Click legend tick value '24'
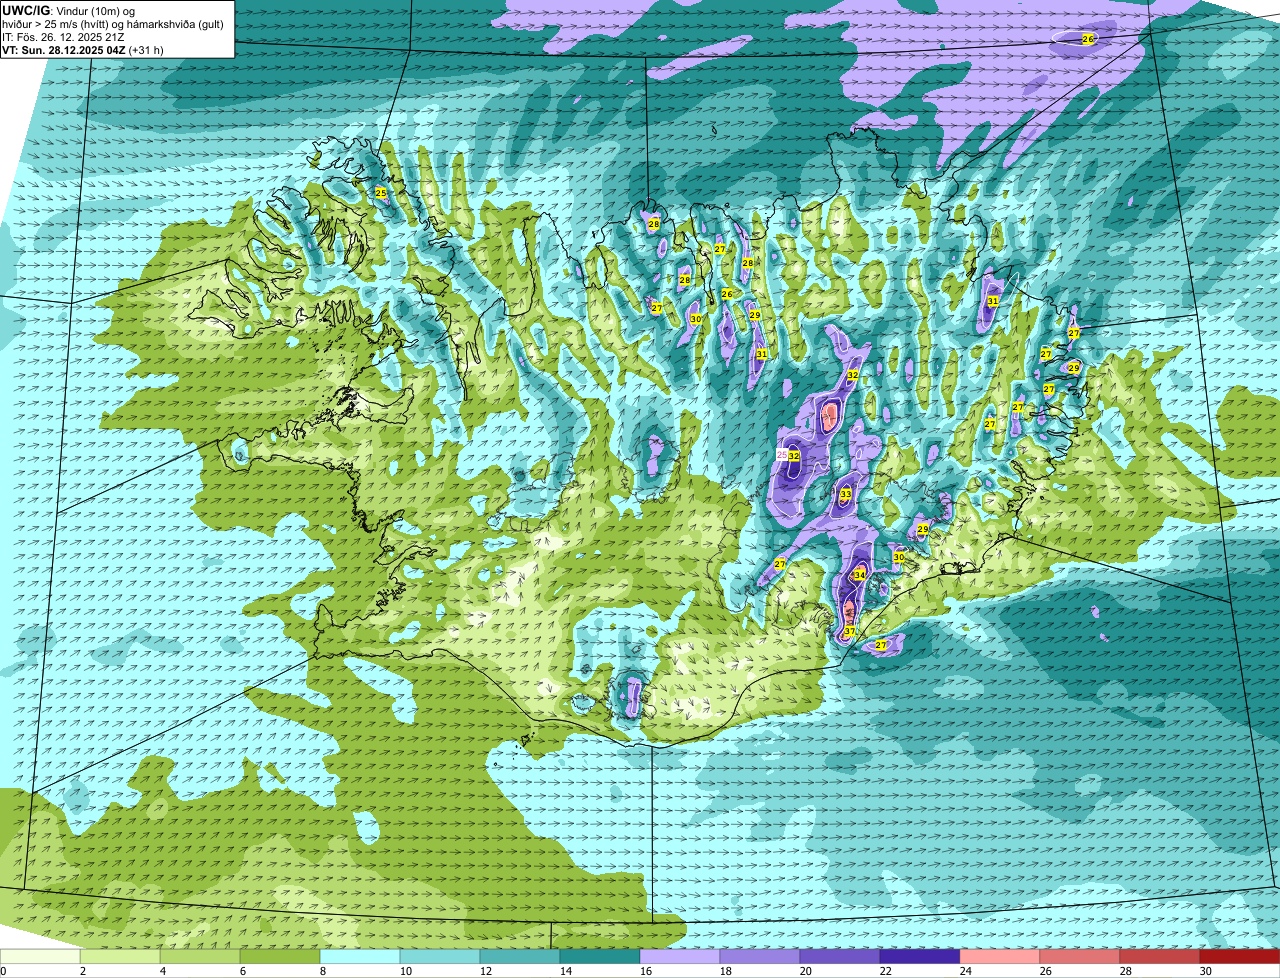 coord(965,971)
